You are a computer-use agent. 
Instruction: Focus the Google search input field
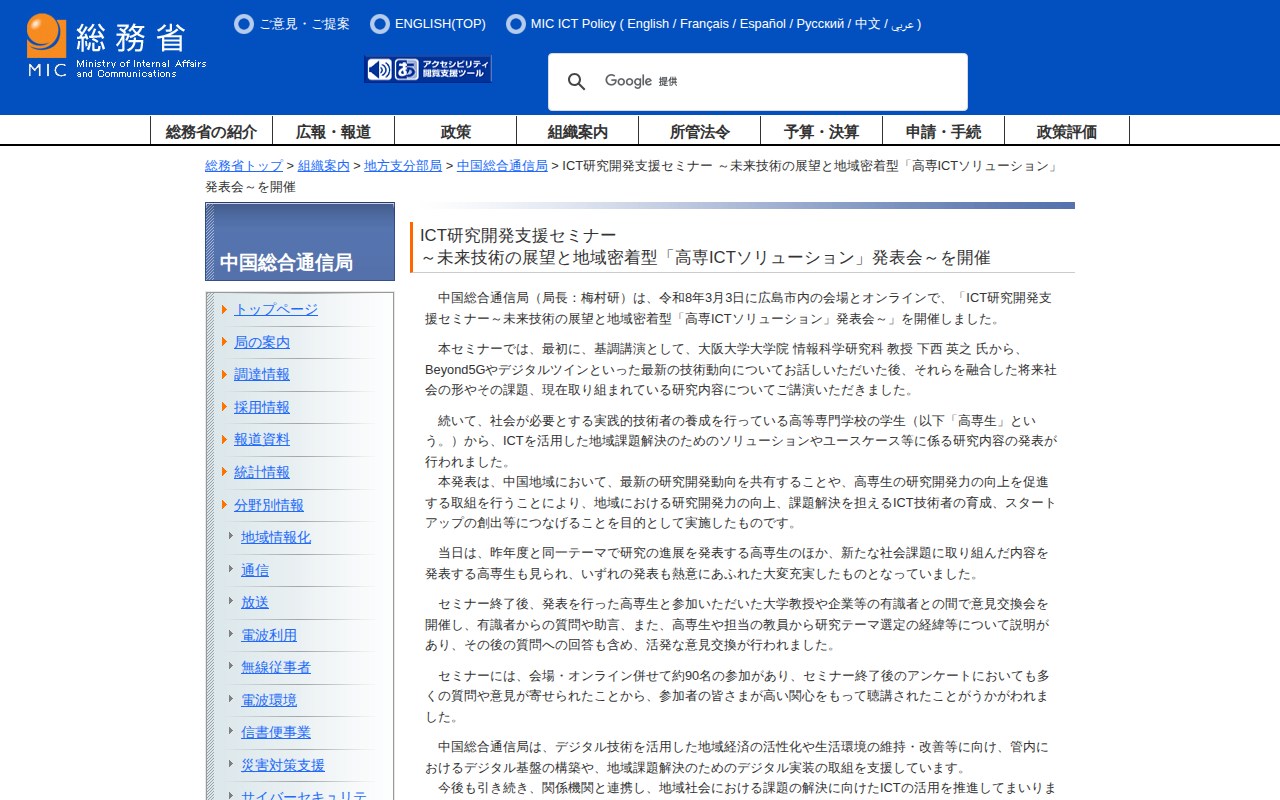[x=780, y=82]
